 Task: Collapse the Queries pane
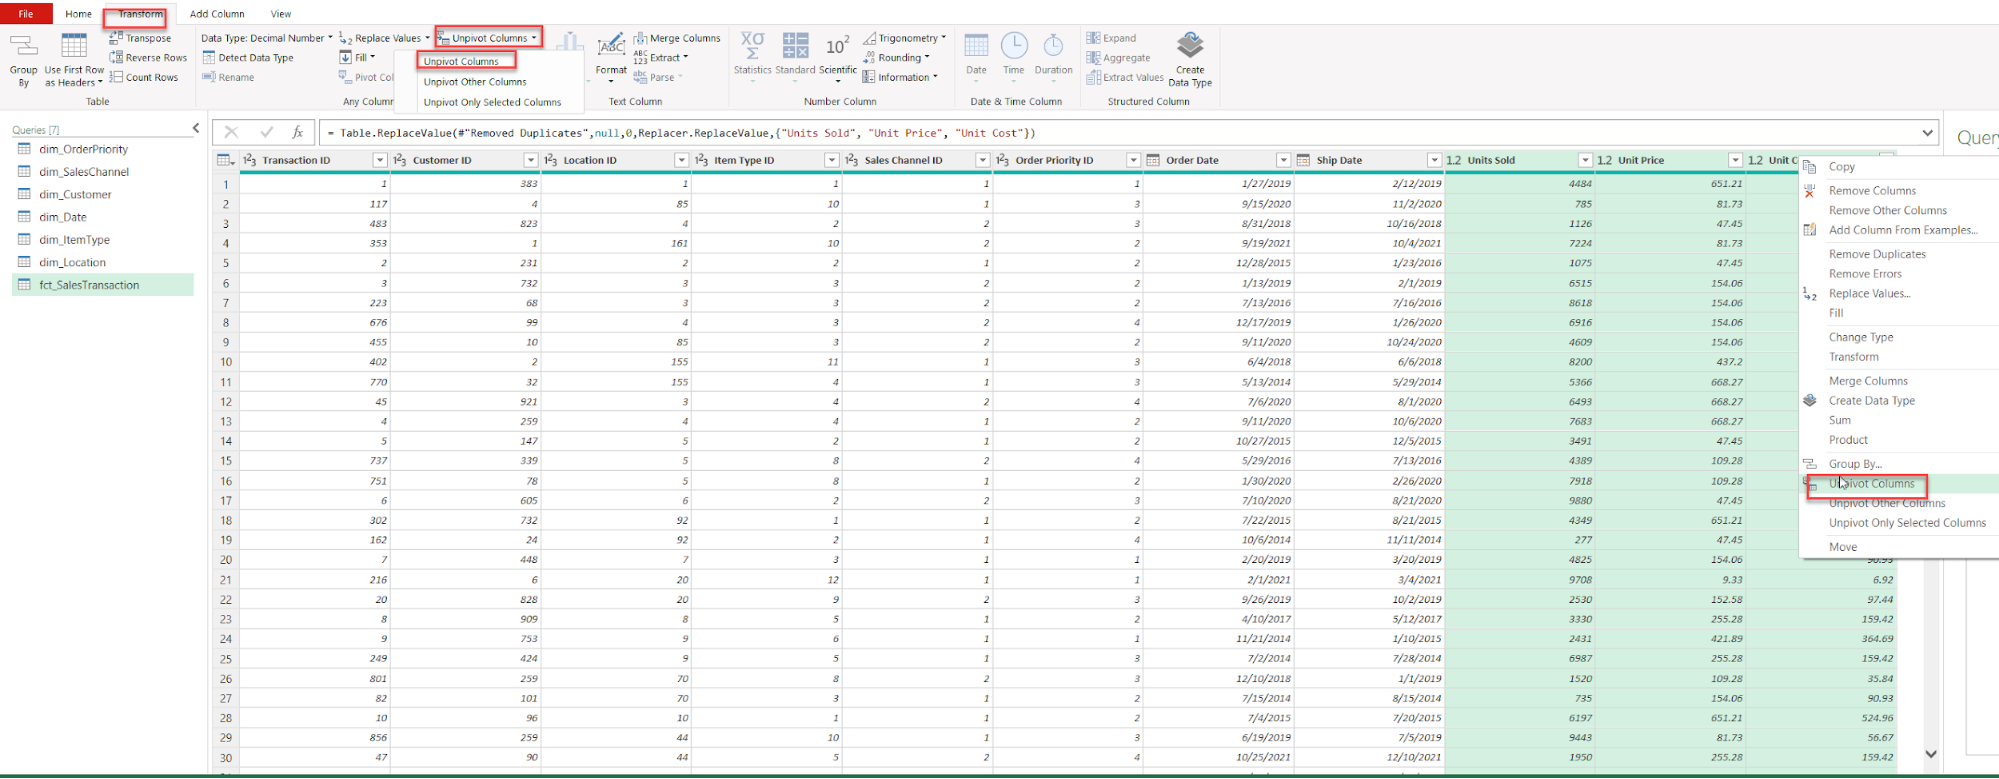click(x=196, y=128)
